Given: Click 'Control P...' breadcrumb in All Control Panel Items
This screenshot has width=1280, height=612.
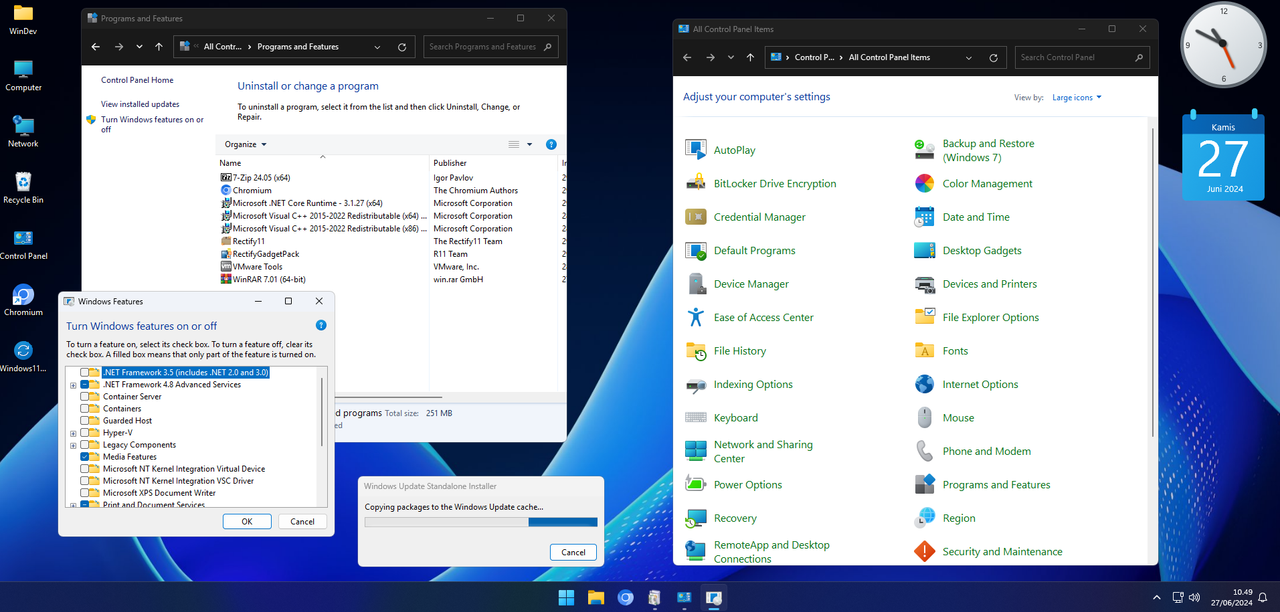Looking at the screenshot, I should 814,58.
